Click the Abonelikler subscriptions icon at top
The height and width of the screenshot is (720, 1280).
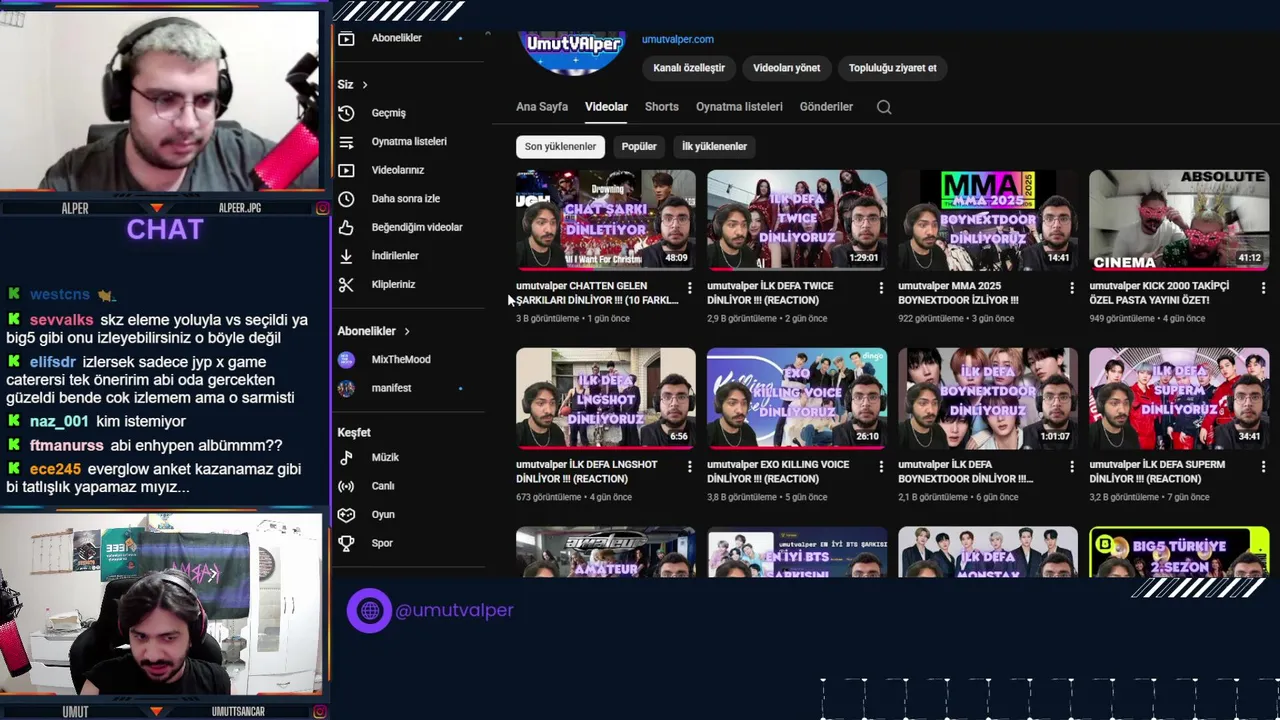click(x=346, y=39)
